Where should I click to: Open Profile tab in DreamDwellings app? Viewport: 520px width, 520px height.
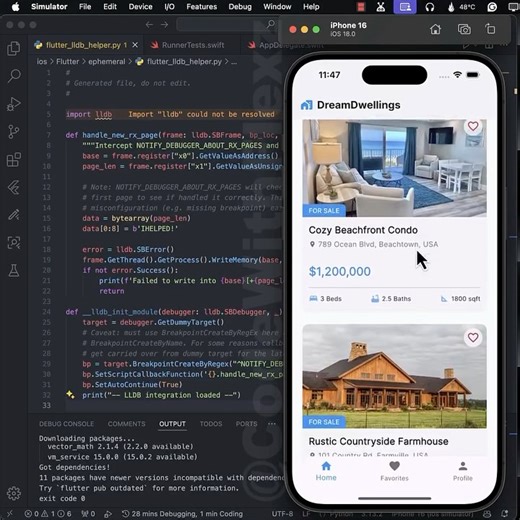point(463,471)
